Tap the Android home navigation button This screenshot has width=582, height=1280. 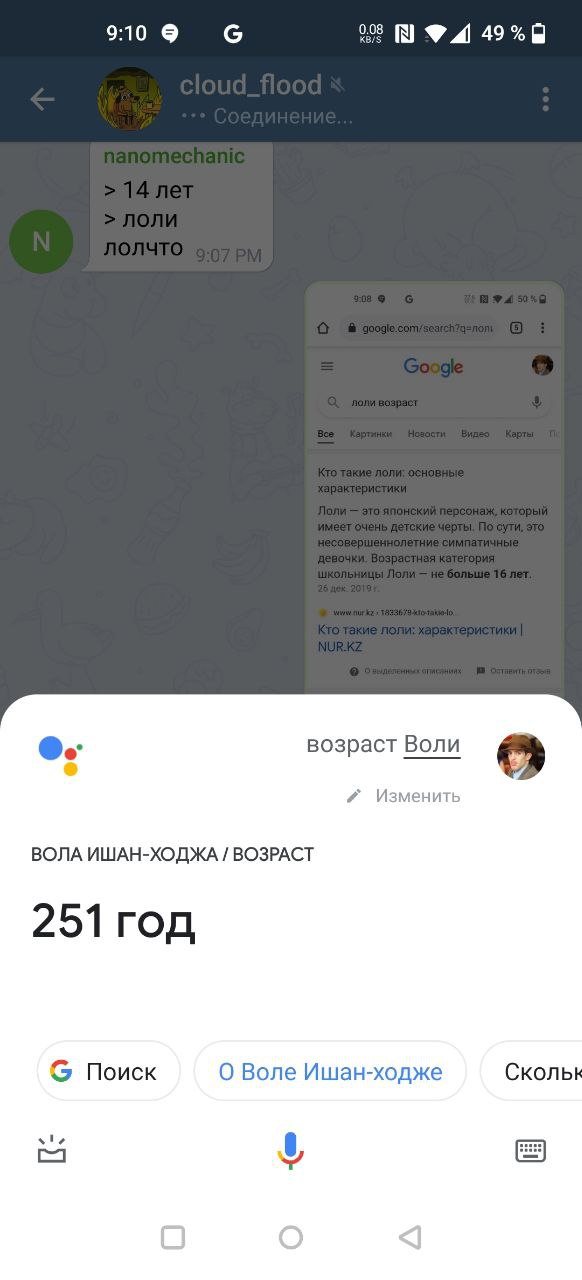click(x=291, y=1238)
